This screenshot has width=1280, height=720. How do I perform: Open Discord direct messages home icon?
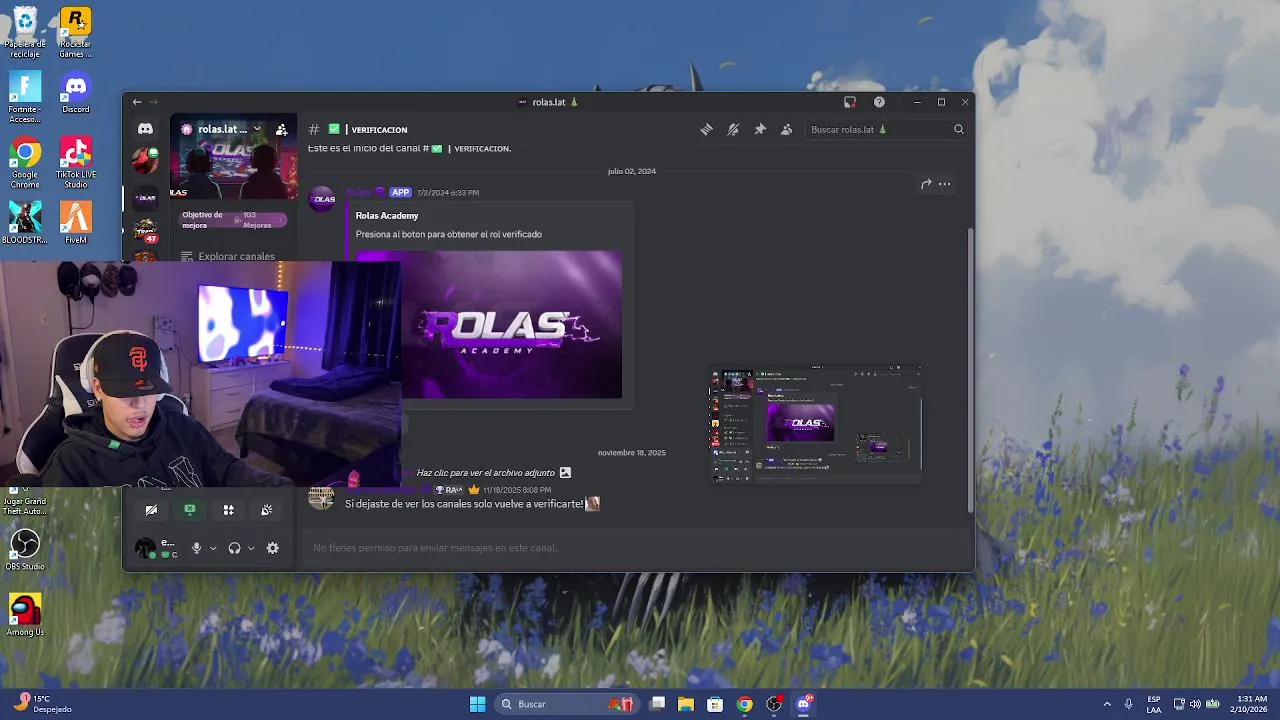pos(145,129)
